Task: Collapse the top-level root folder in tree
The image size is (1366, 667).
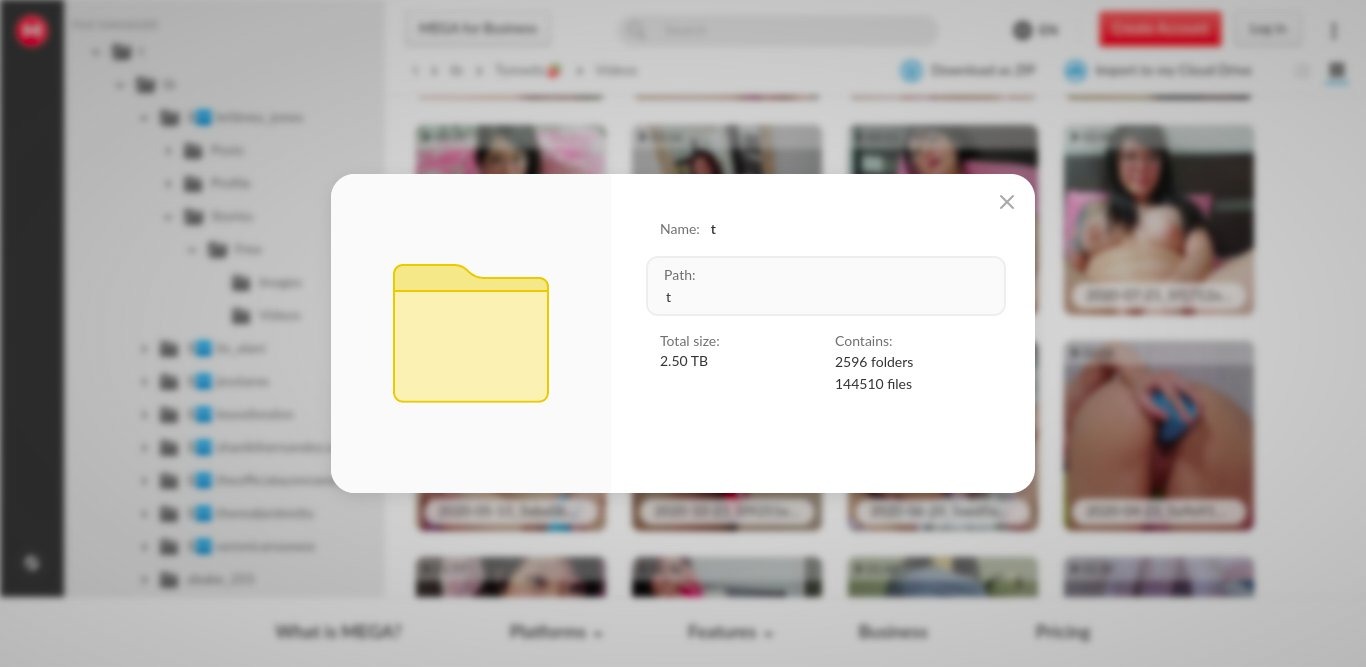Action: (97, 51)
